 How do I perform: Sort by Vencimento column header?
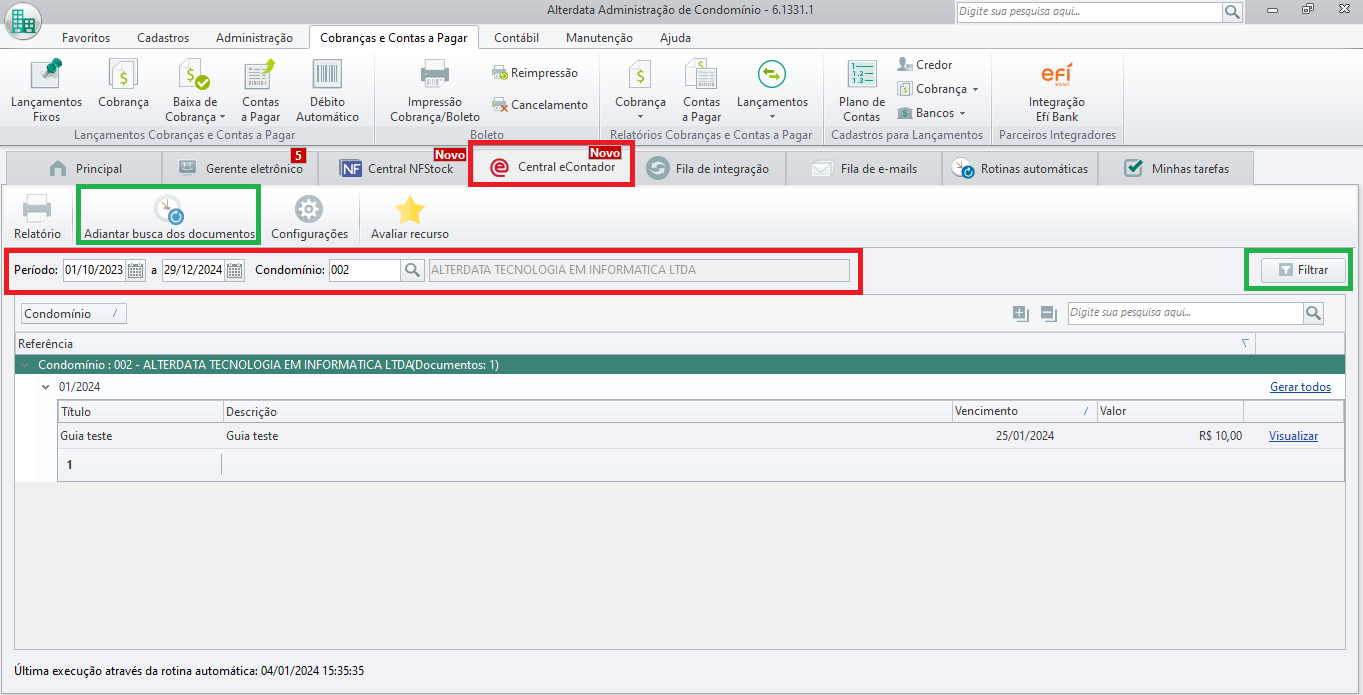point(1024,411)
